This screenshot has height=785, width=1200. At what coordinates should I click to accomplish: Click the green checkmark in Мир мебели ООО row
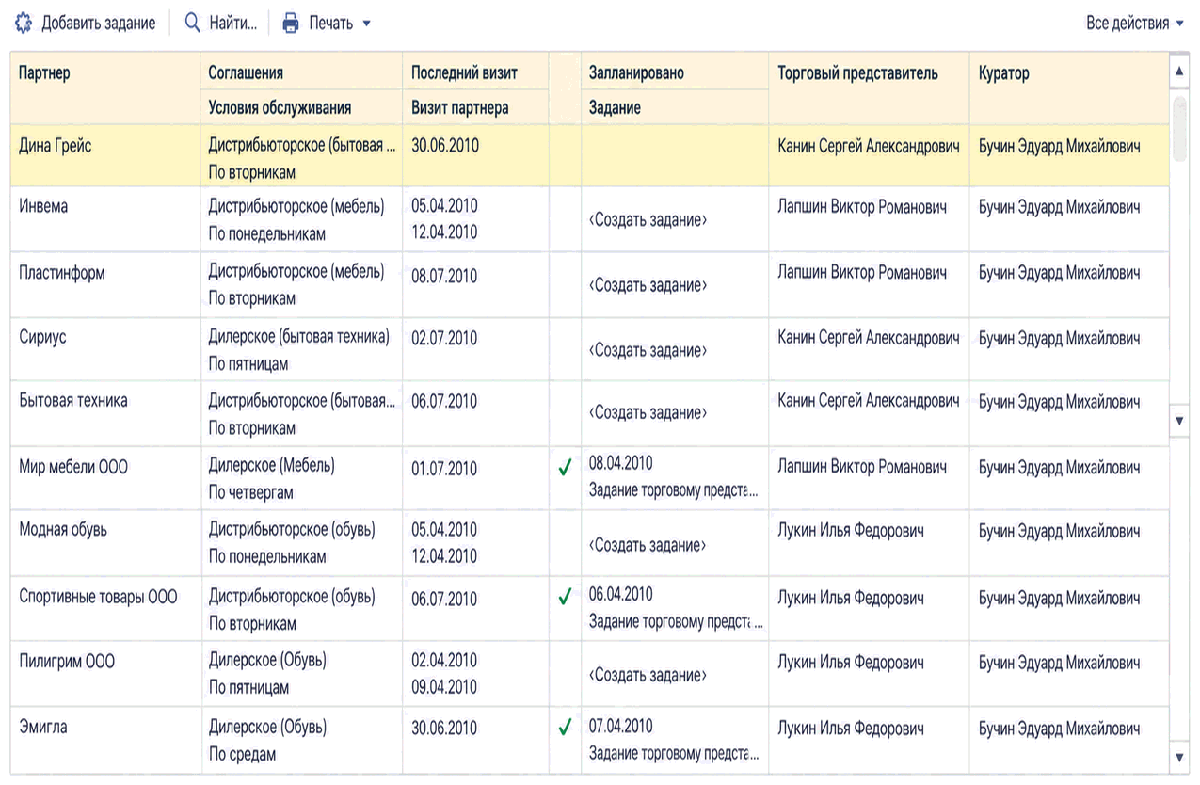(565, 468)
